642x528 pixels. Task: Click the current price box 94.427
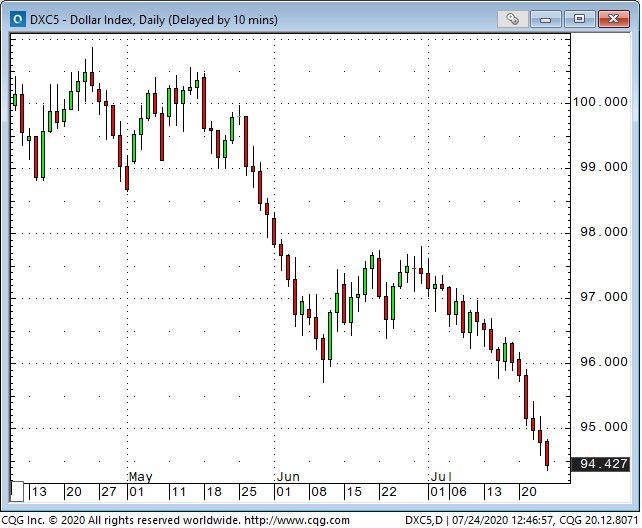pos(600,464)
